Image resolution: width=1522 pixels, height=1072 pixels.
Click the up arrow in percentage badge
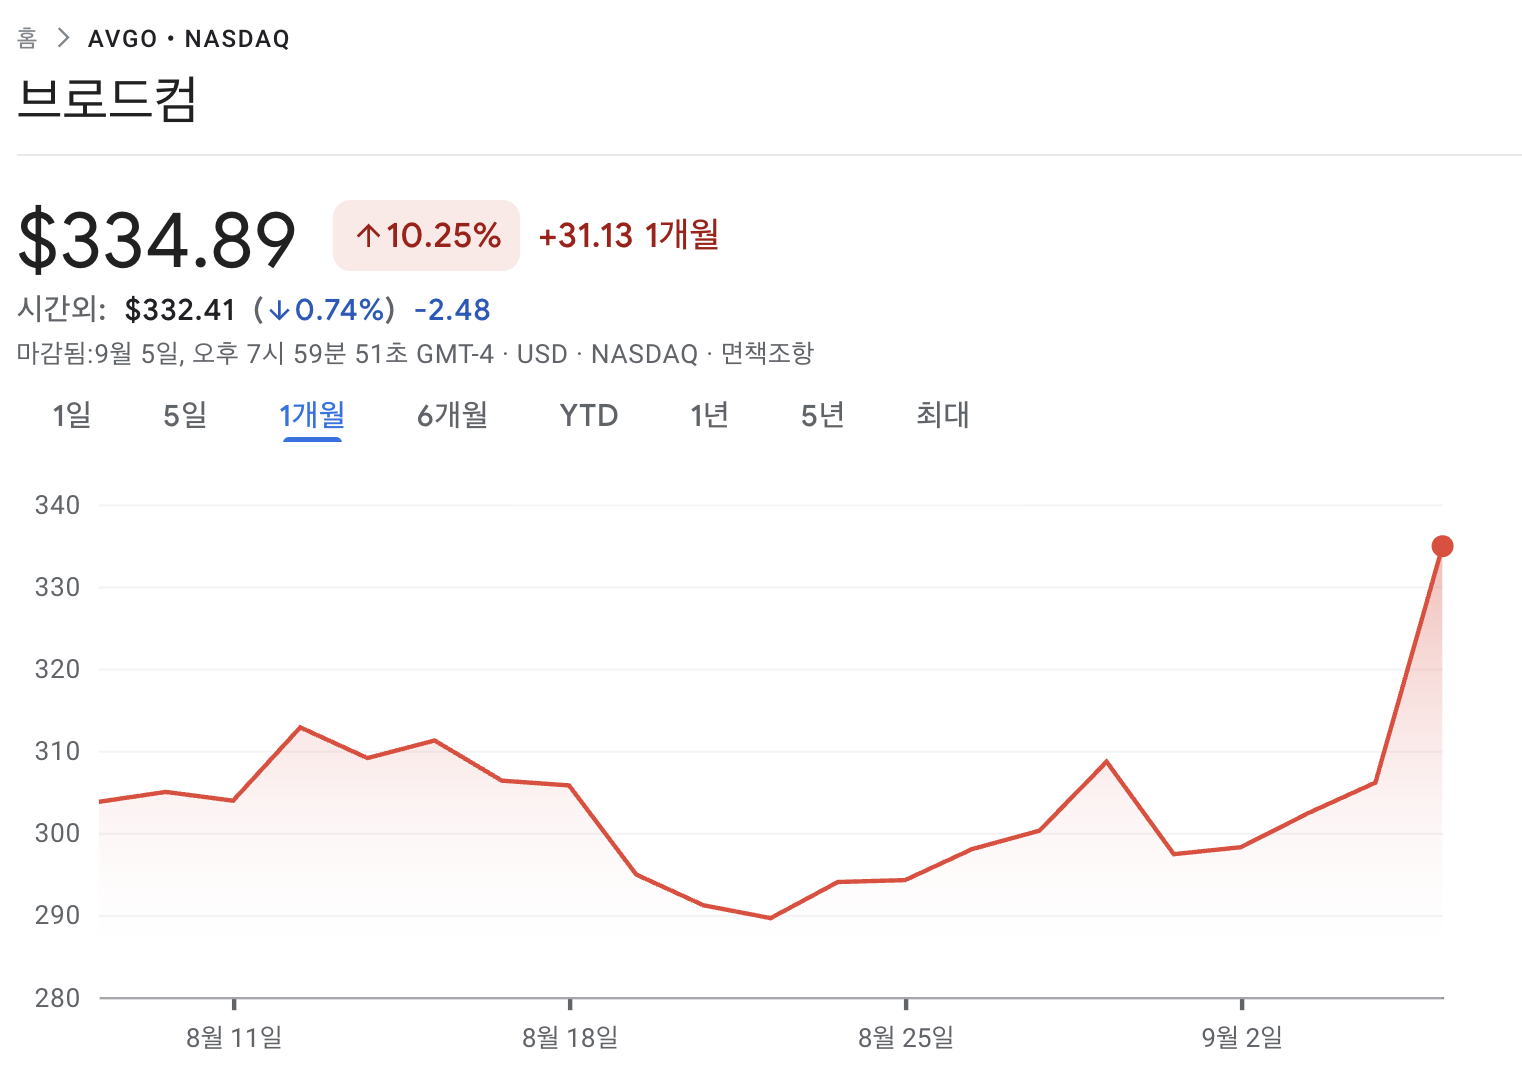(x=368, y=236)
